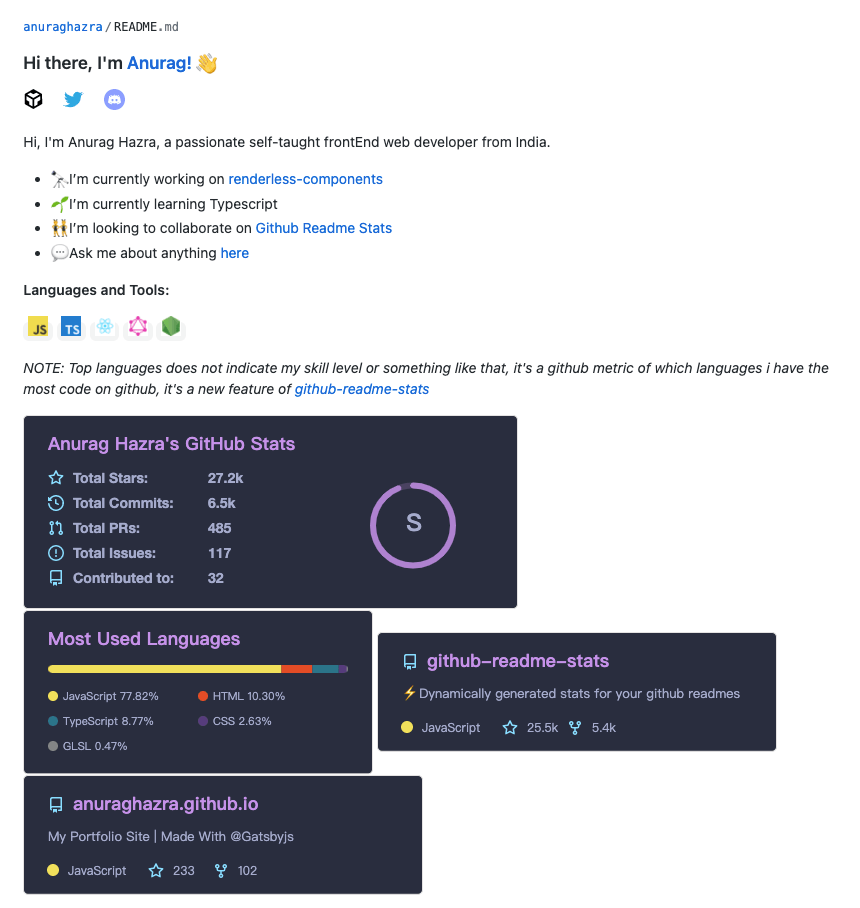Click the star icon next to Total Stars

[x=55, y=478]
